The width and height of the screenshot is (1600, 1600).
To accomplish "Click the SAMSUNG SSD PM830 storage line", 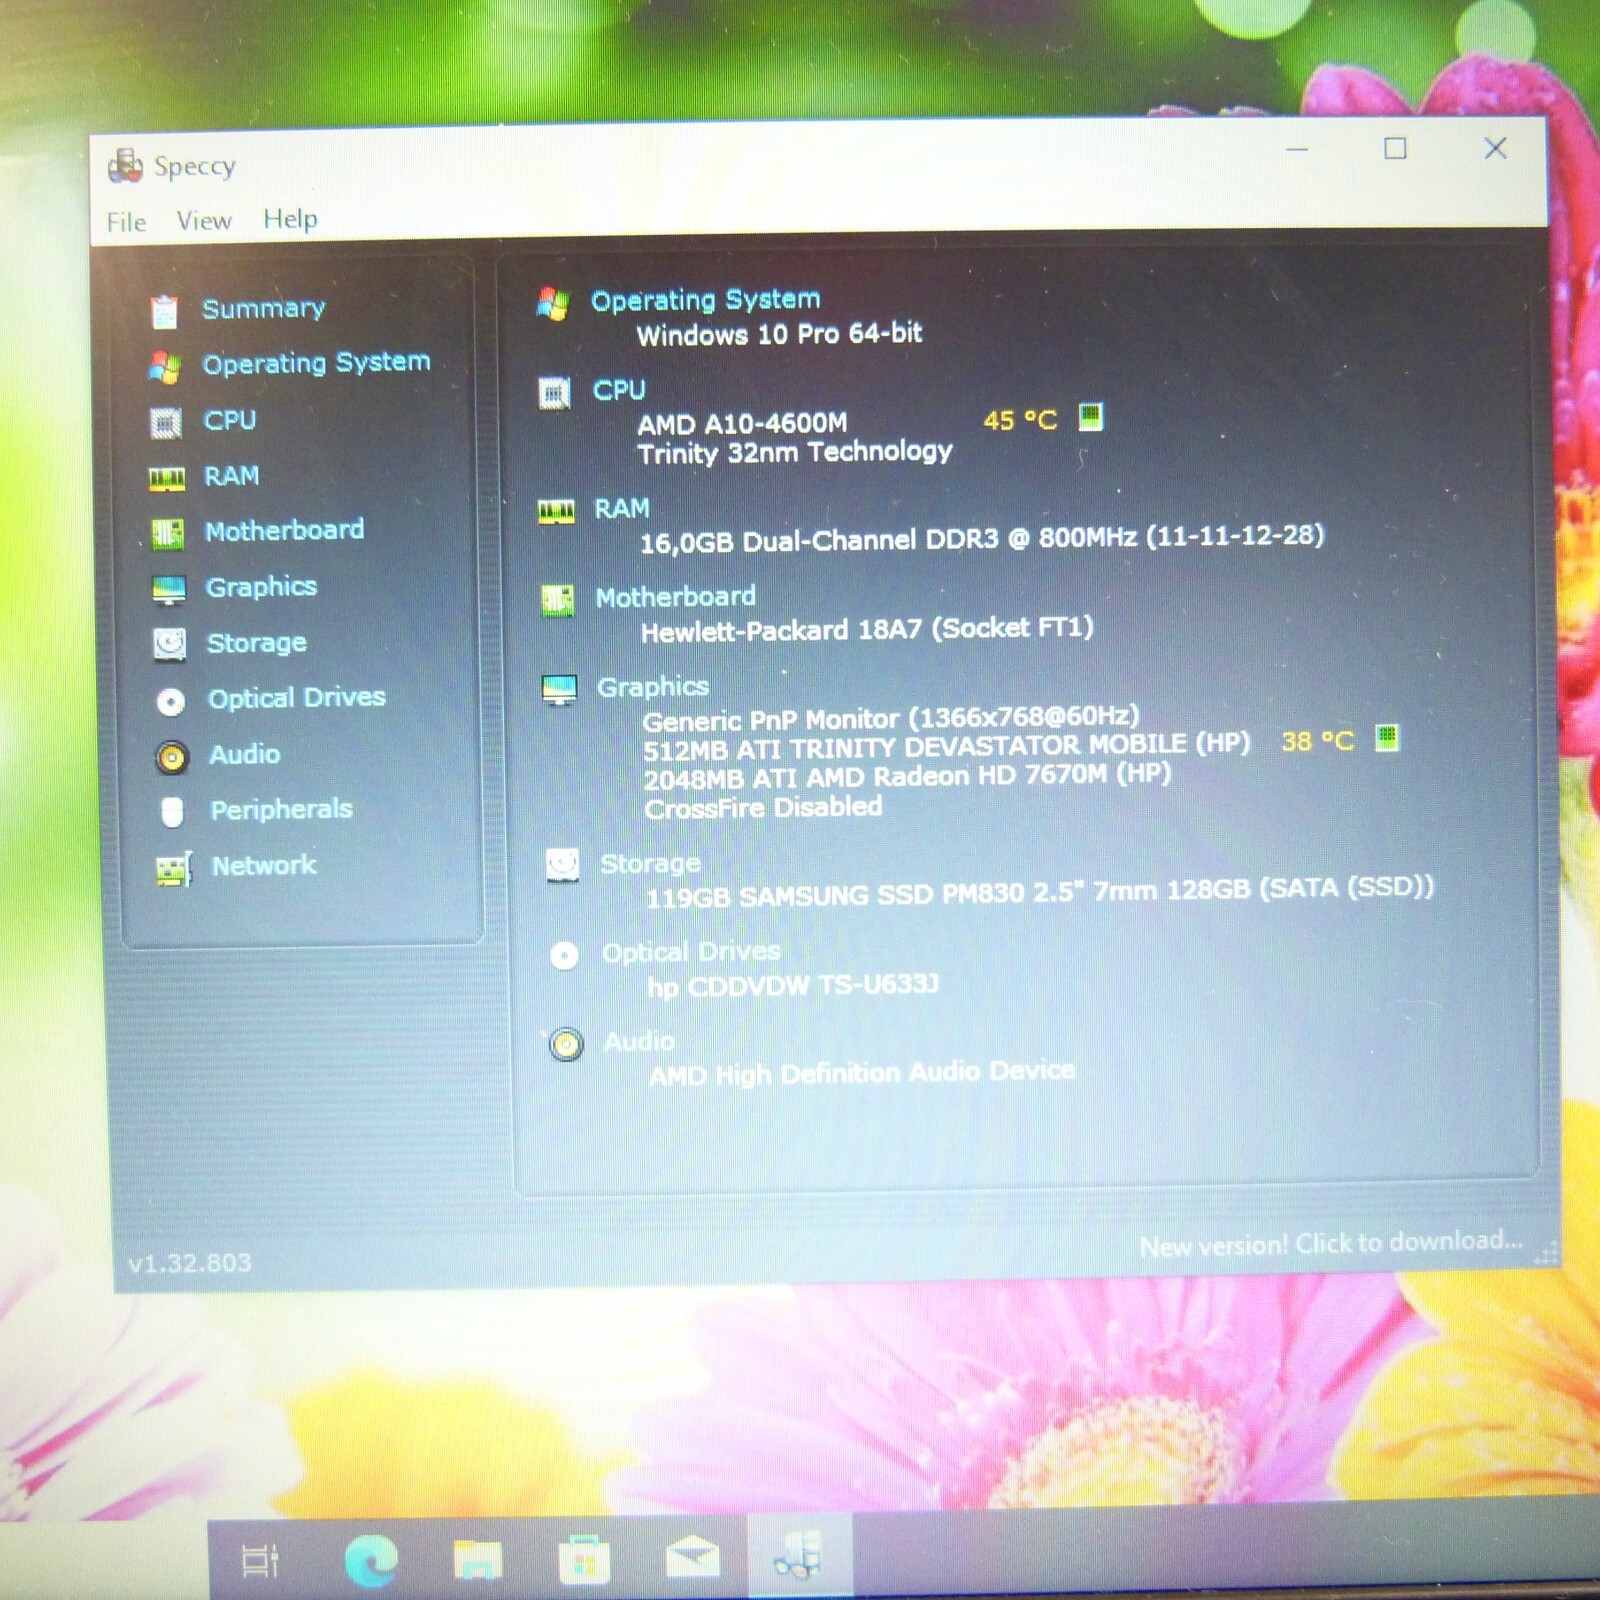I will coord(1040,890).
